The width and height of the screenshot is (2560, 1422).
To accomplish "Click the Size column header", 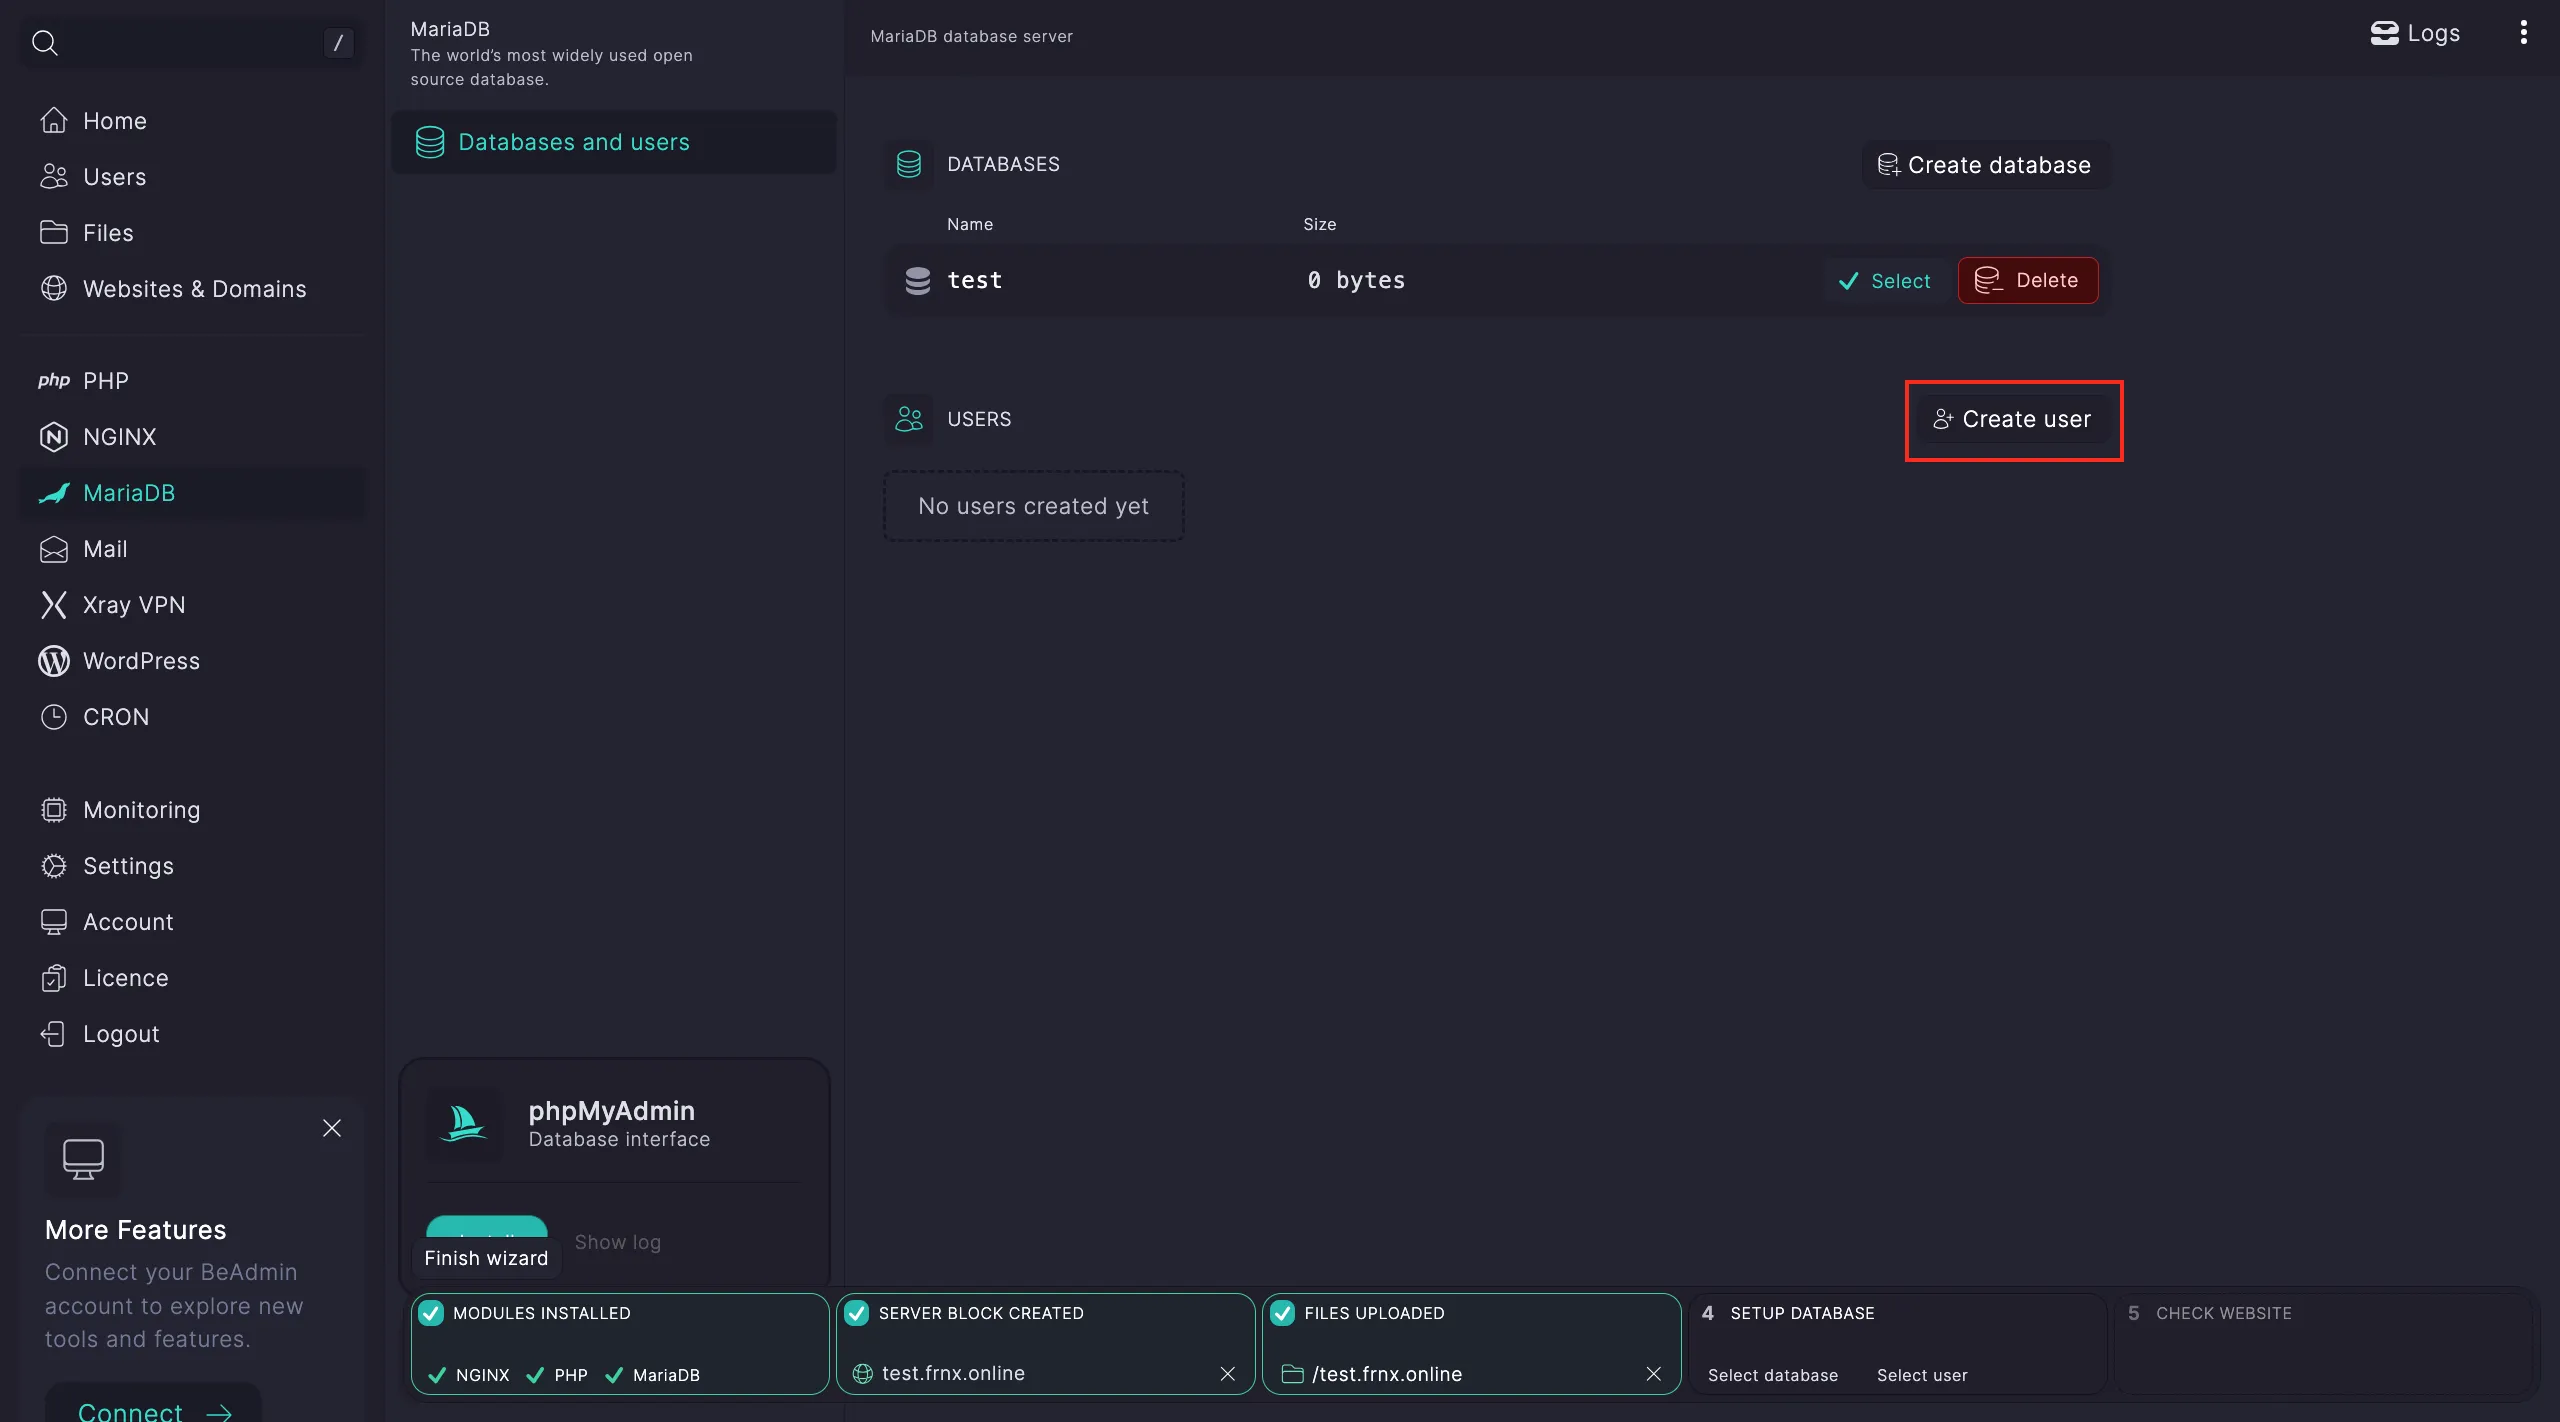I will tap(1319, 224).
